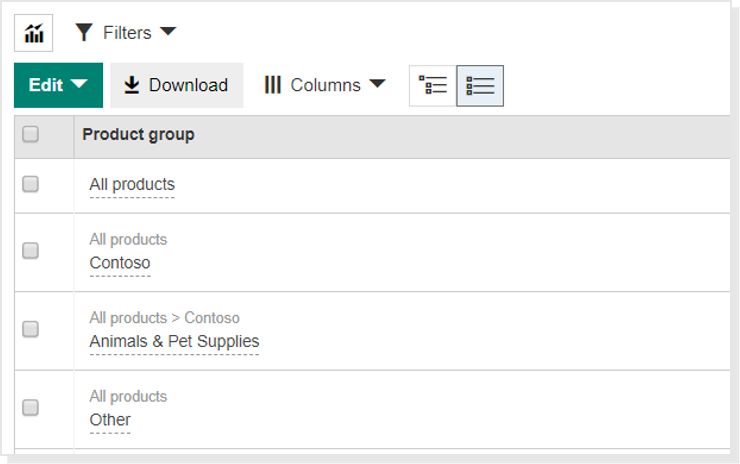The height and width of the screenshot is (464, 740).
Task: Check the All products row checkbox
Action: 31,184
